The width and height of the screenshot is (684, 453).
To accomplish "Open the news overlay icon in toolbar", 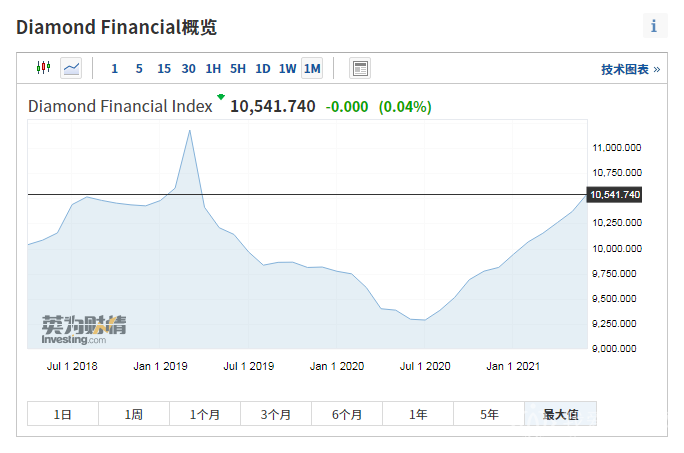I will [360, 68].
